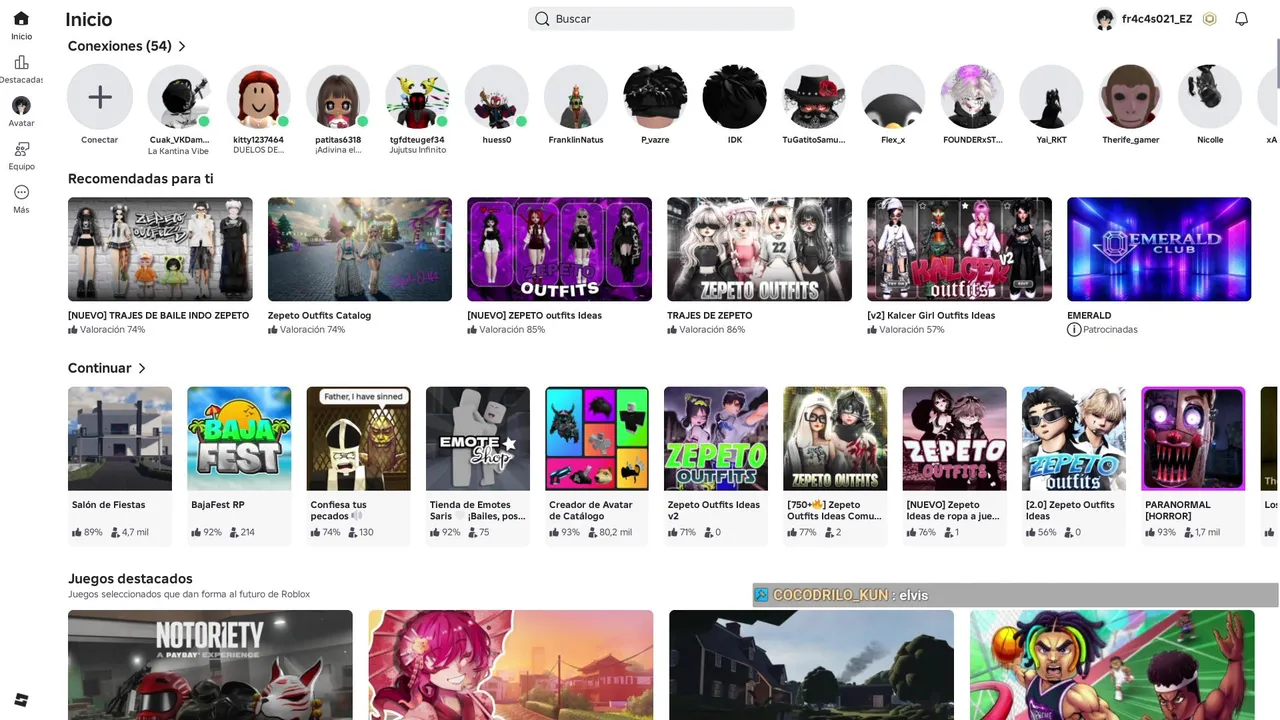
Task: Open Zepeto Outfits Catalog thumbnail
Action: 360,249
